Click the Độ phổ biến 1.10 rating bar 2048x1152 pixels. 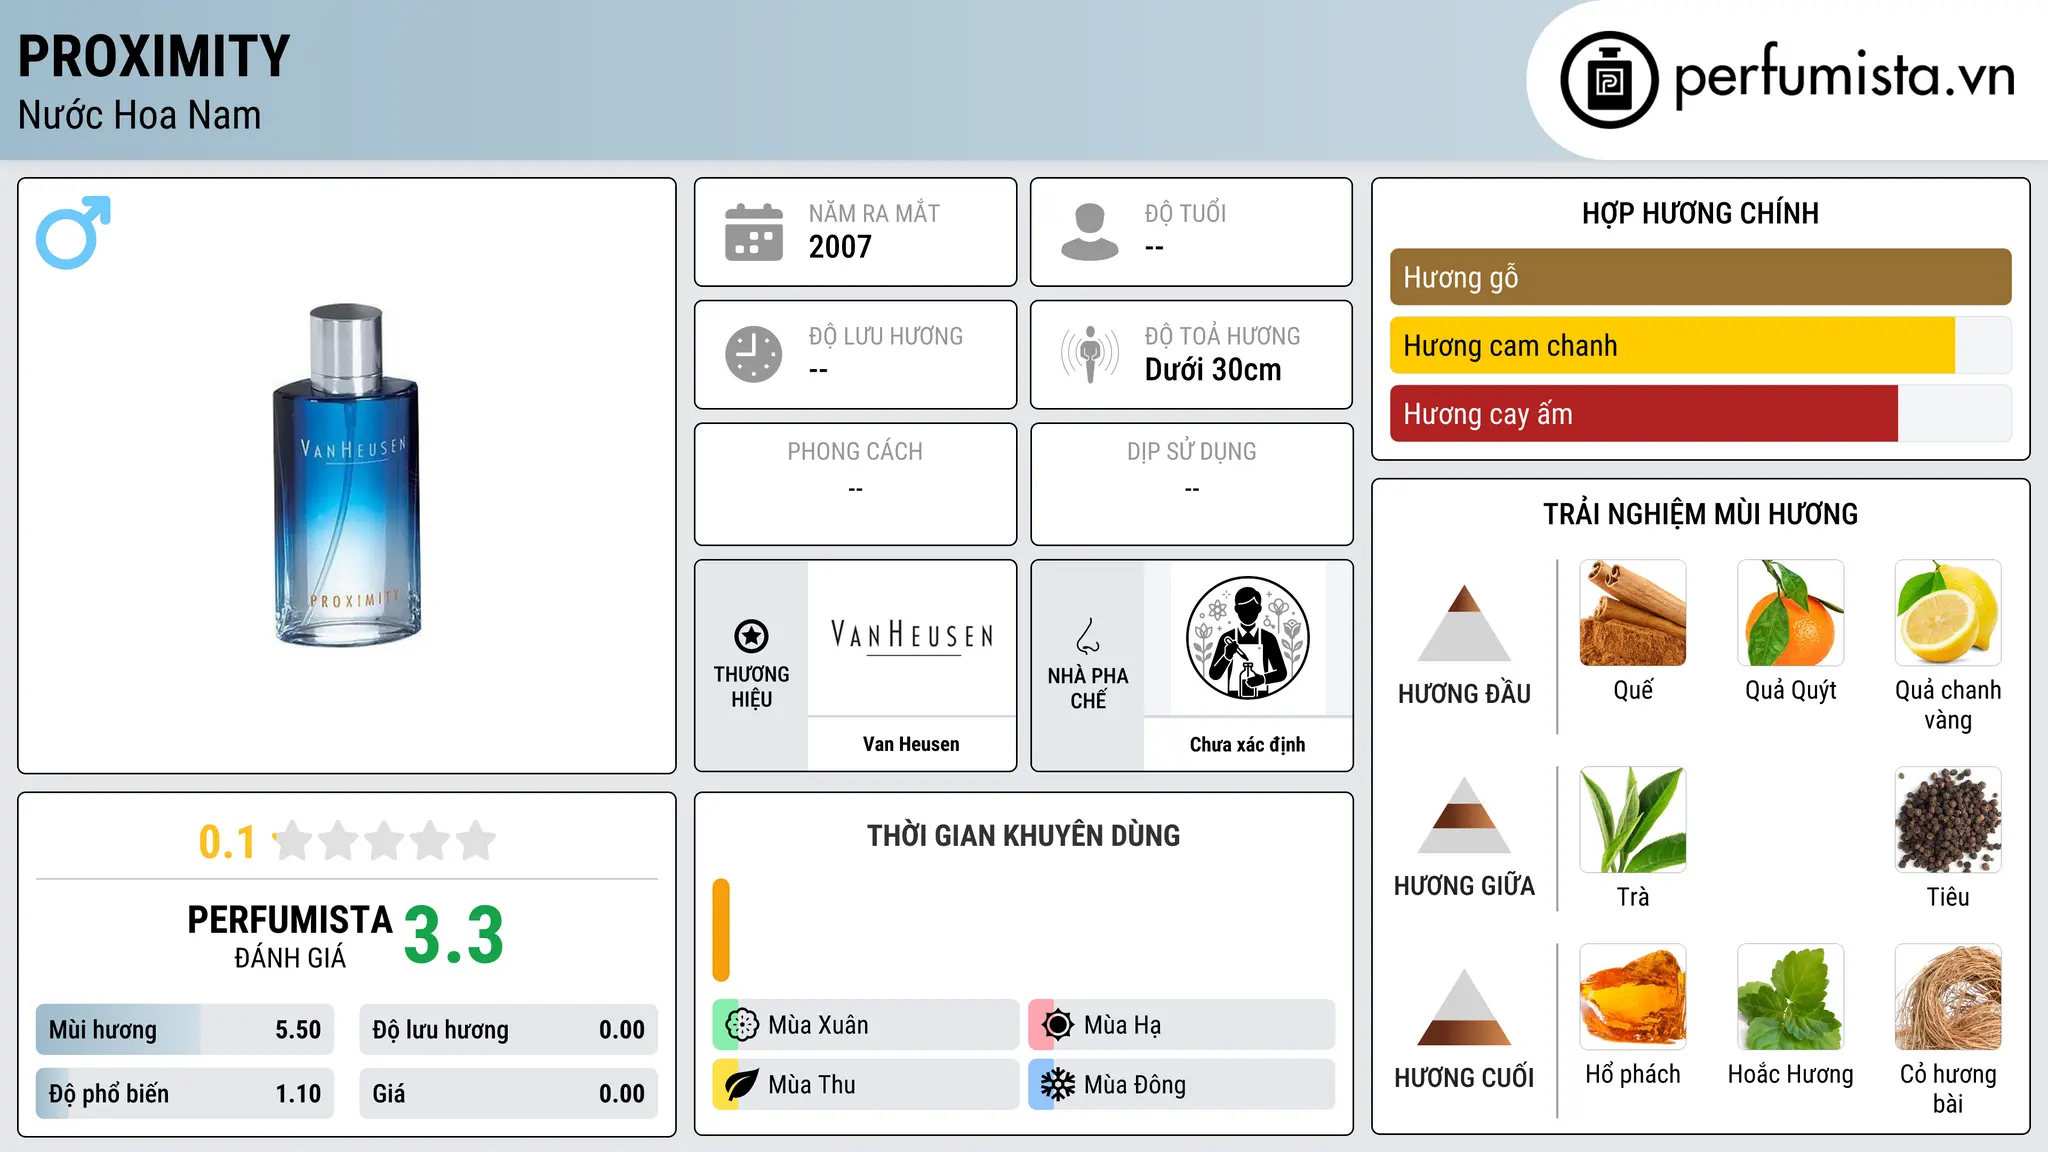pos(185,1093)
